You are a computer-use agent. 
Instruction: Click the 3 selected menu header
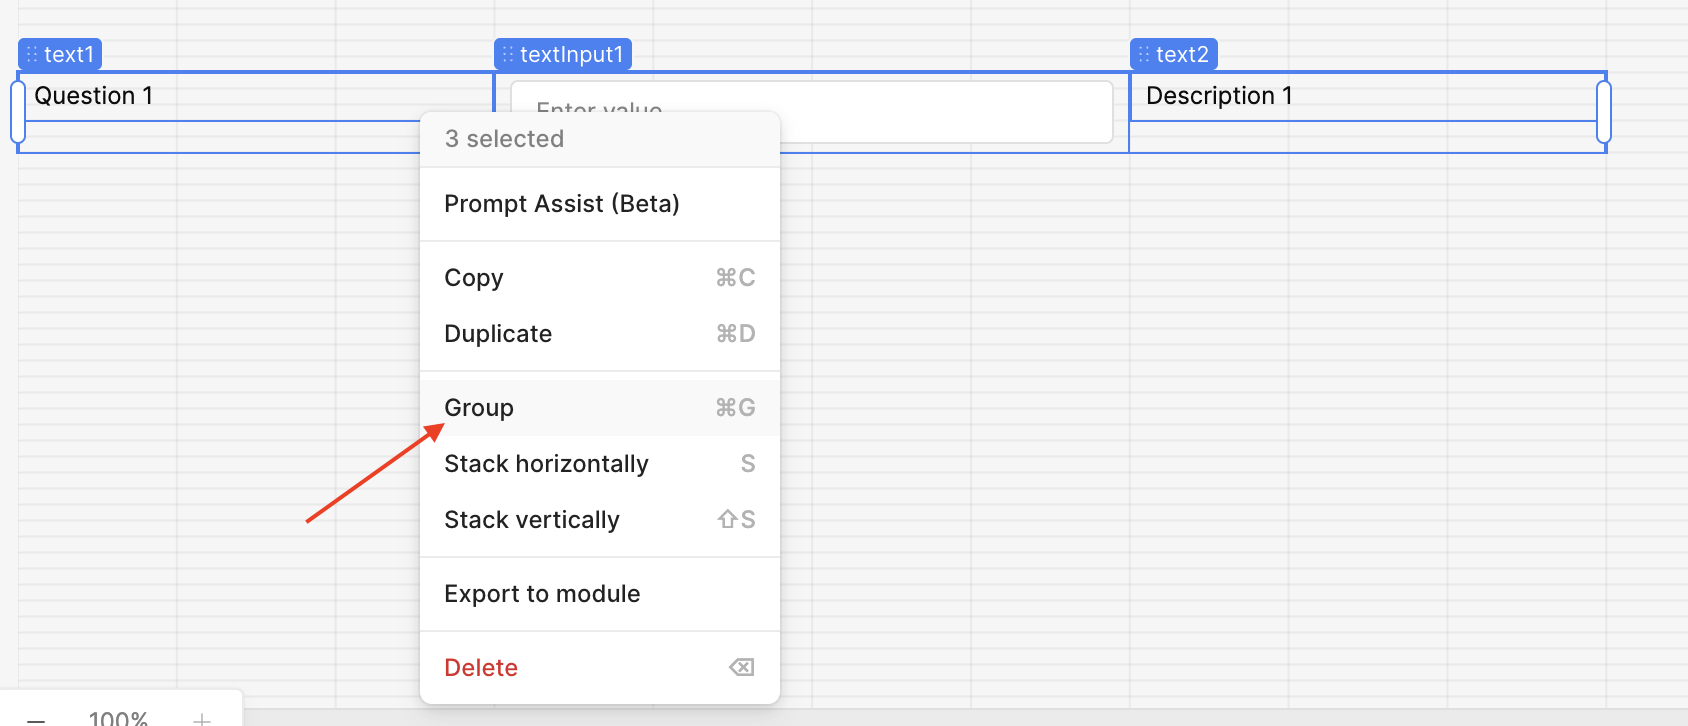504,139
